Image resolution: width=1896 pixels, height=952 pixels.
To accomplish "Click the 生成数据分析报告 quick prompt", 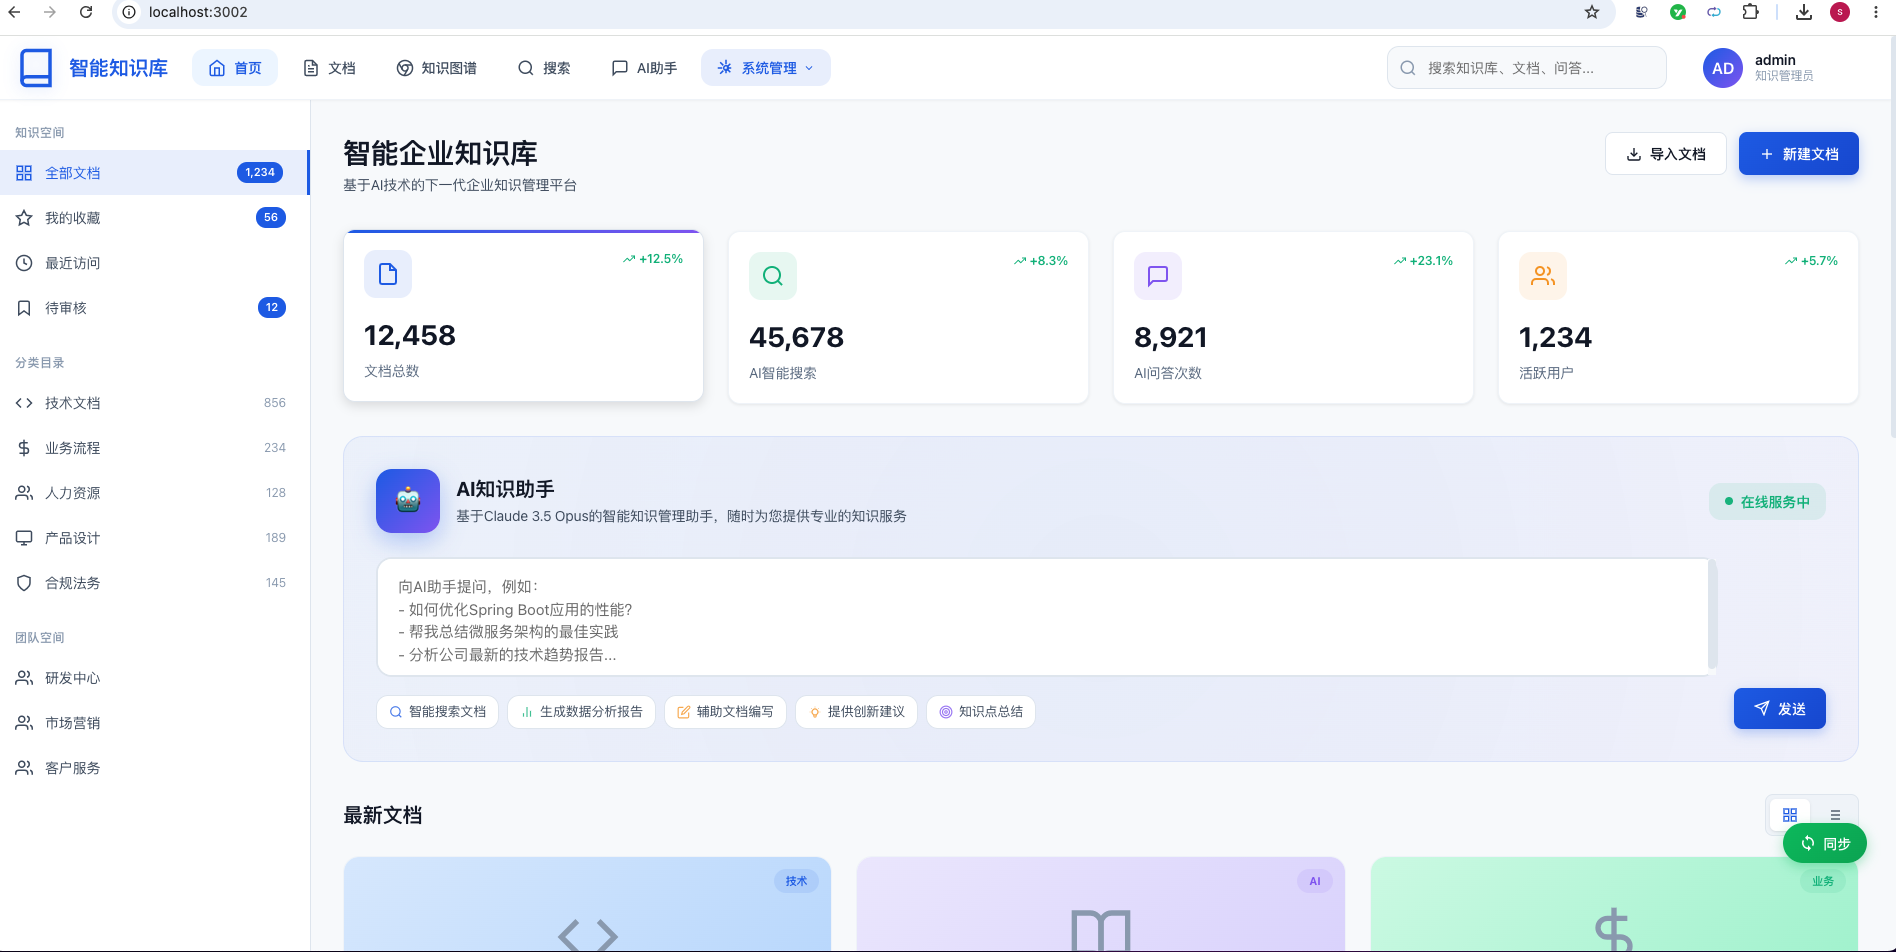I will click(581, 712).
